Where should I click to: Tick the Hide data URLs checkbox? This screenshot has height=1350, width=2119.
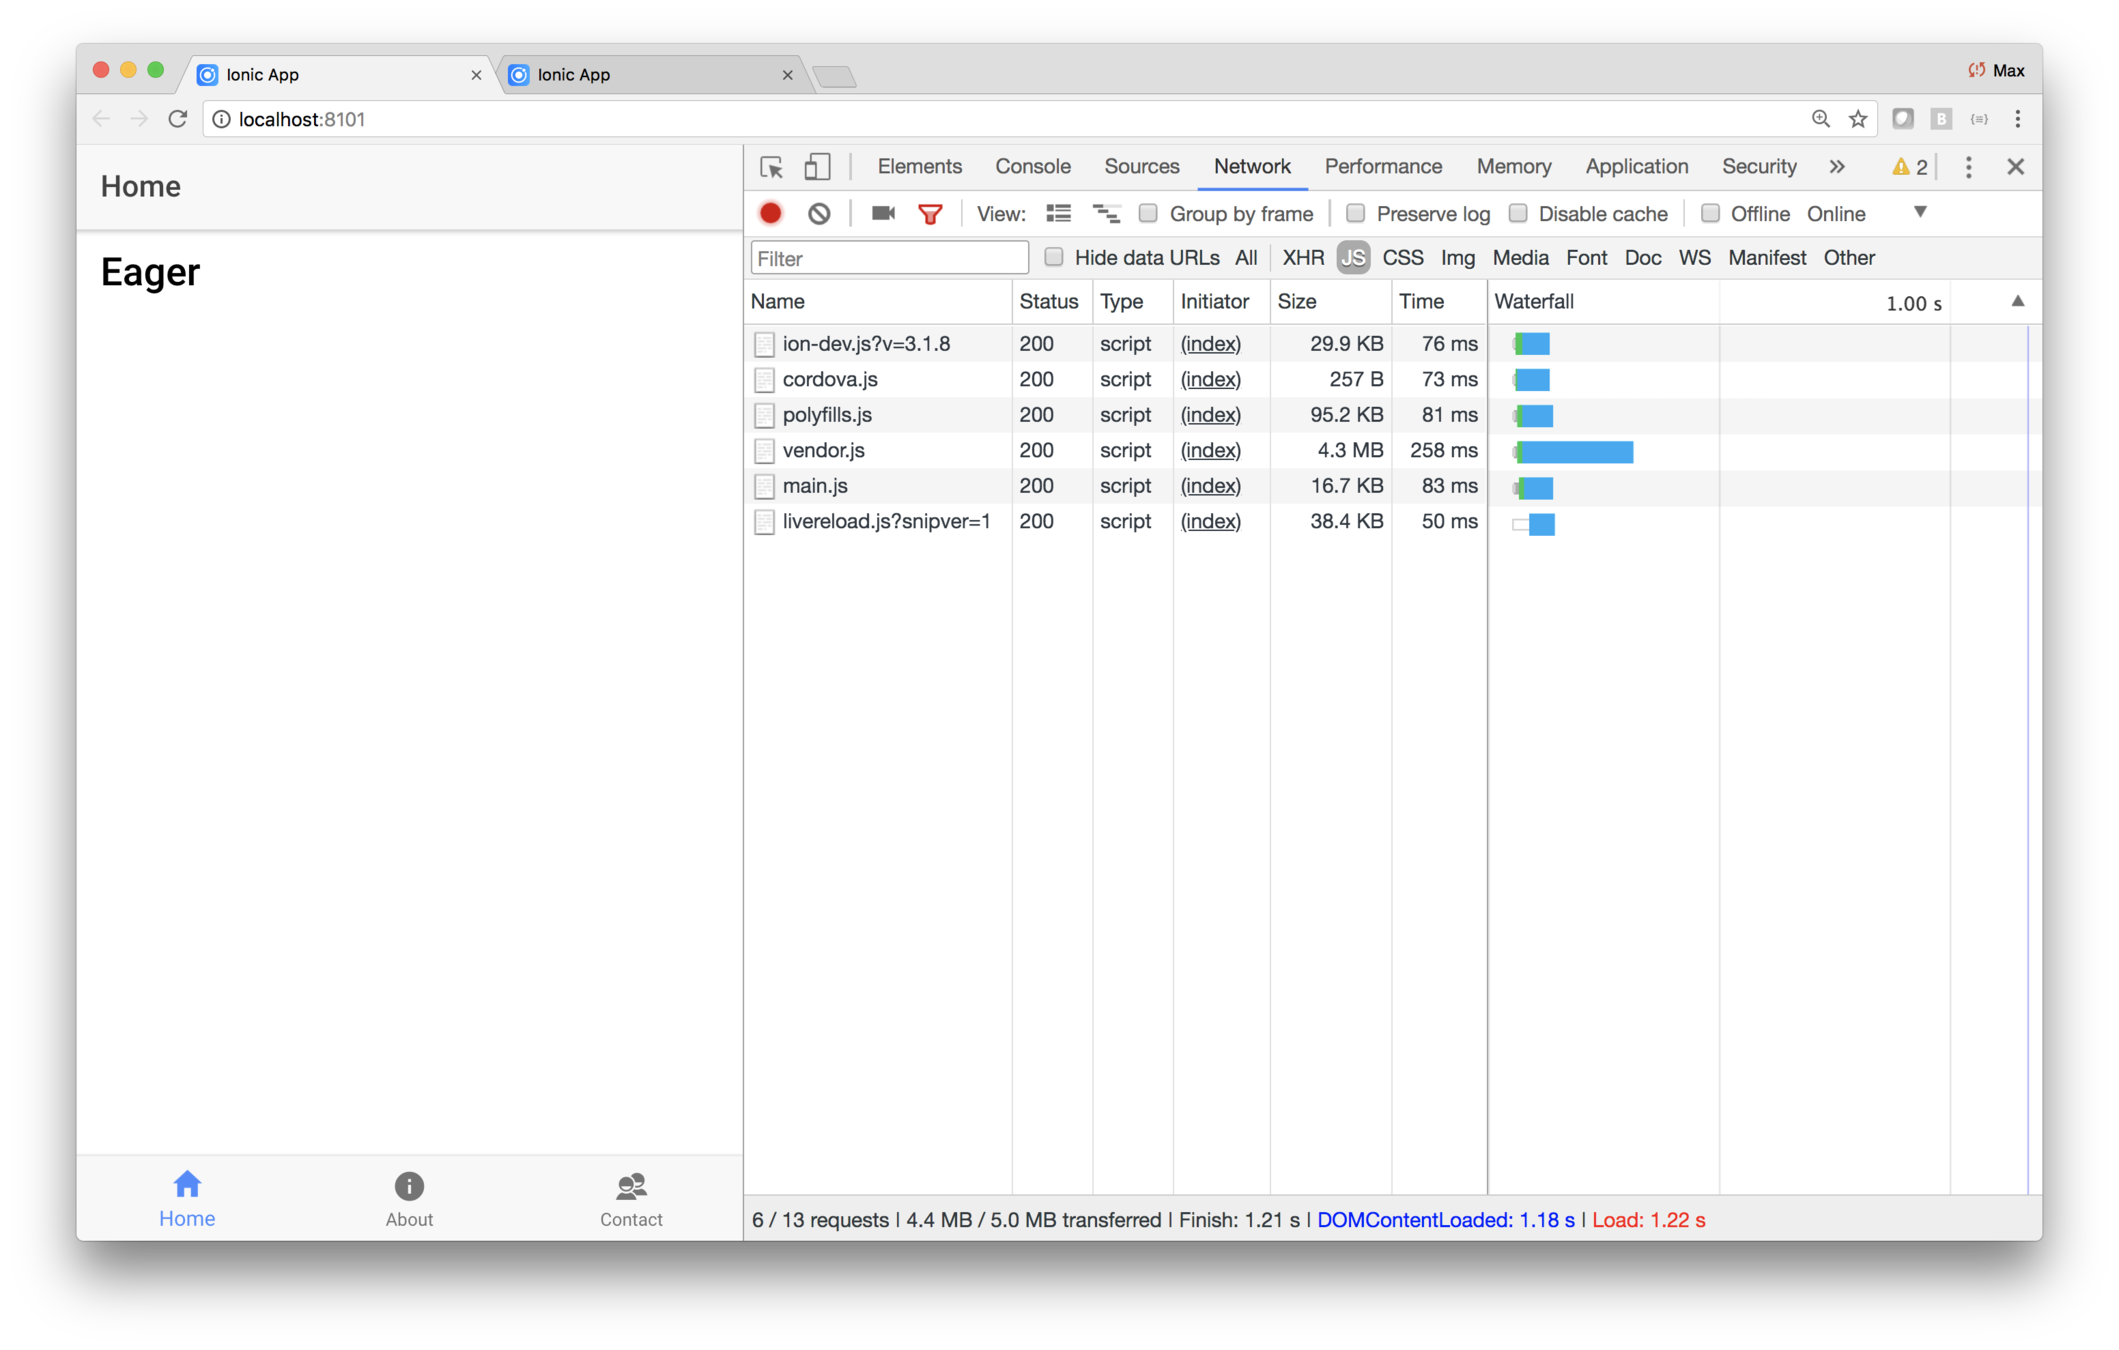tap(1053, 257)
